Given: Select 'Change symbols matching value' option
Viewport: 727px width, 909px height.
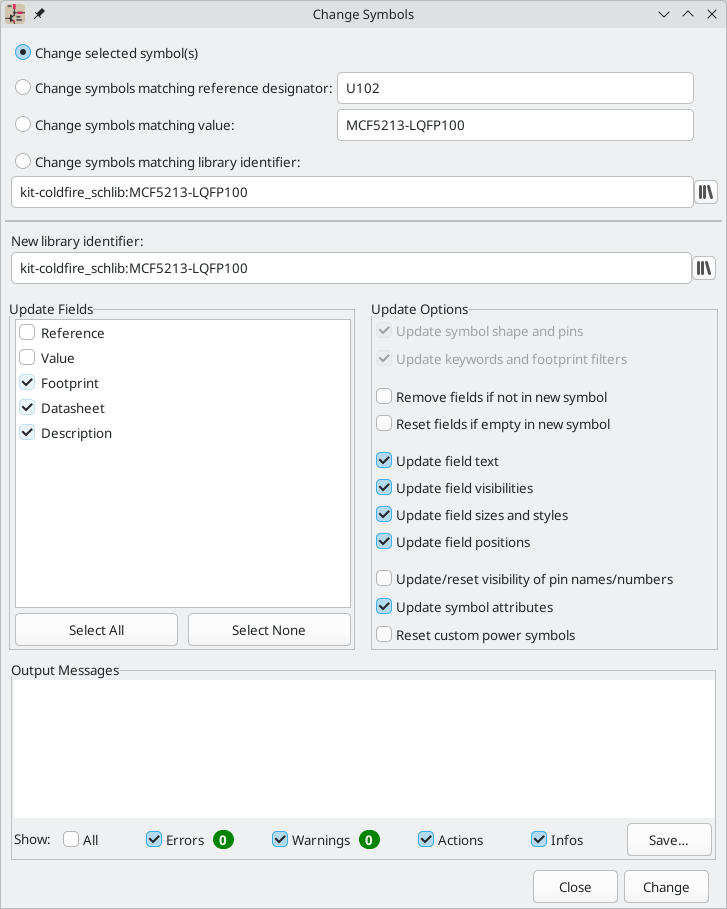Looking at the screenshot, I should [23, 125].
